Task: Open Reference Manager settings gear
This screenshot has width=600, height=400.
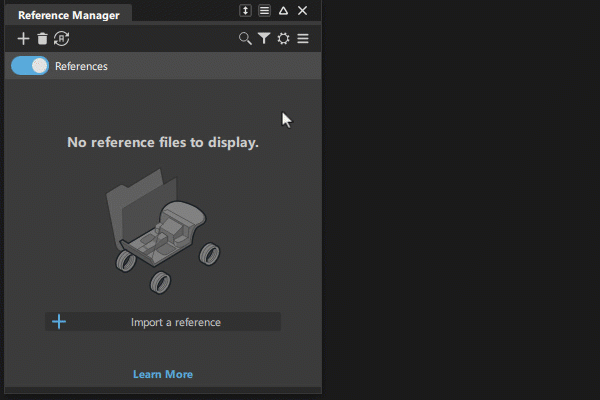Action: click(284, 39)
